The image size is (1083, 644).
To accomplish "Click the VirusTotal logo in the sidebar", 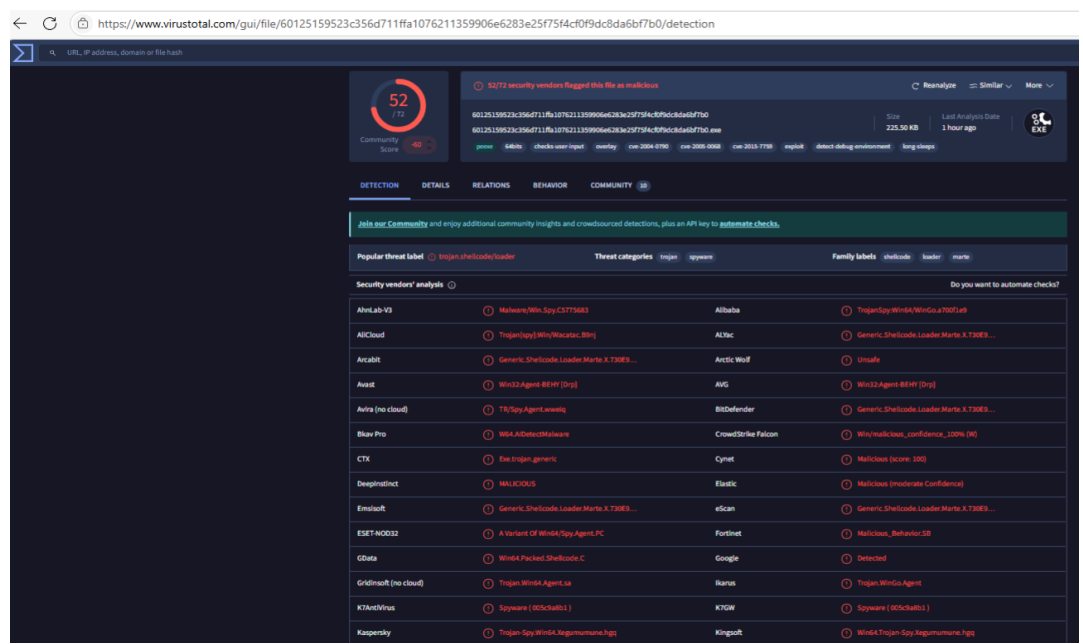I will point(22,52).
